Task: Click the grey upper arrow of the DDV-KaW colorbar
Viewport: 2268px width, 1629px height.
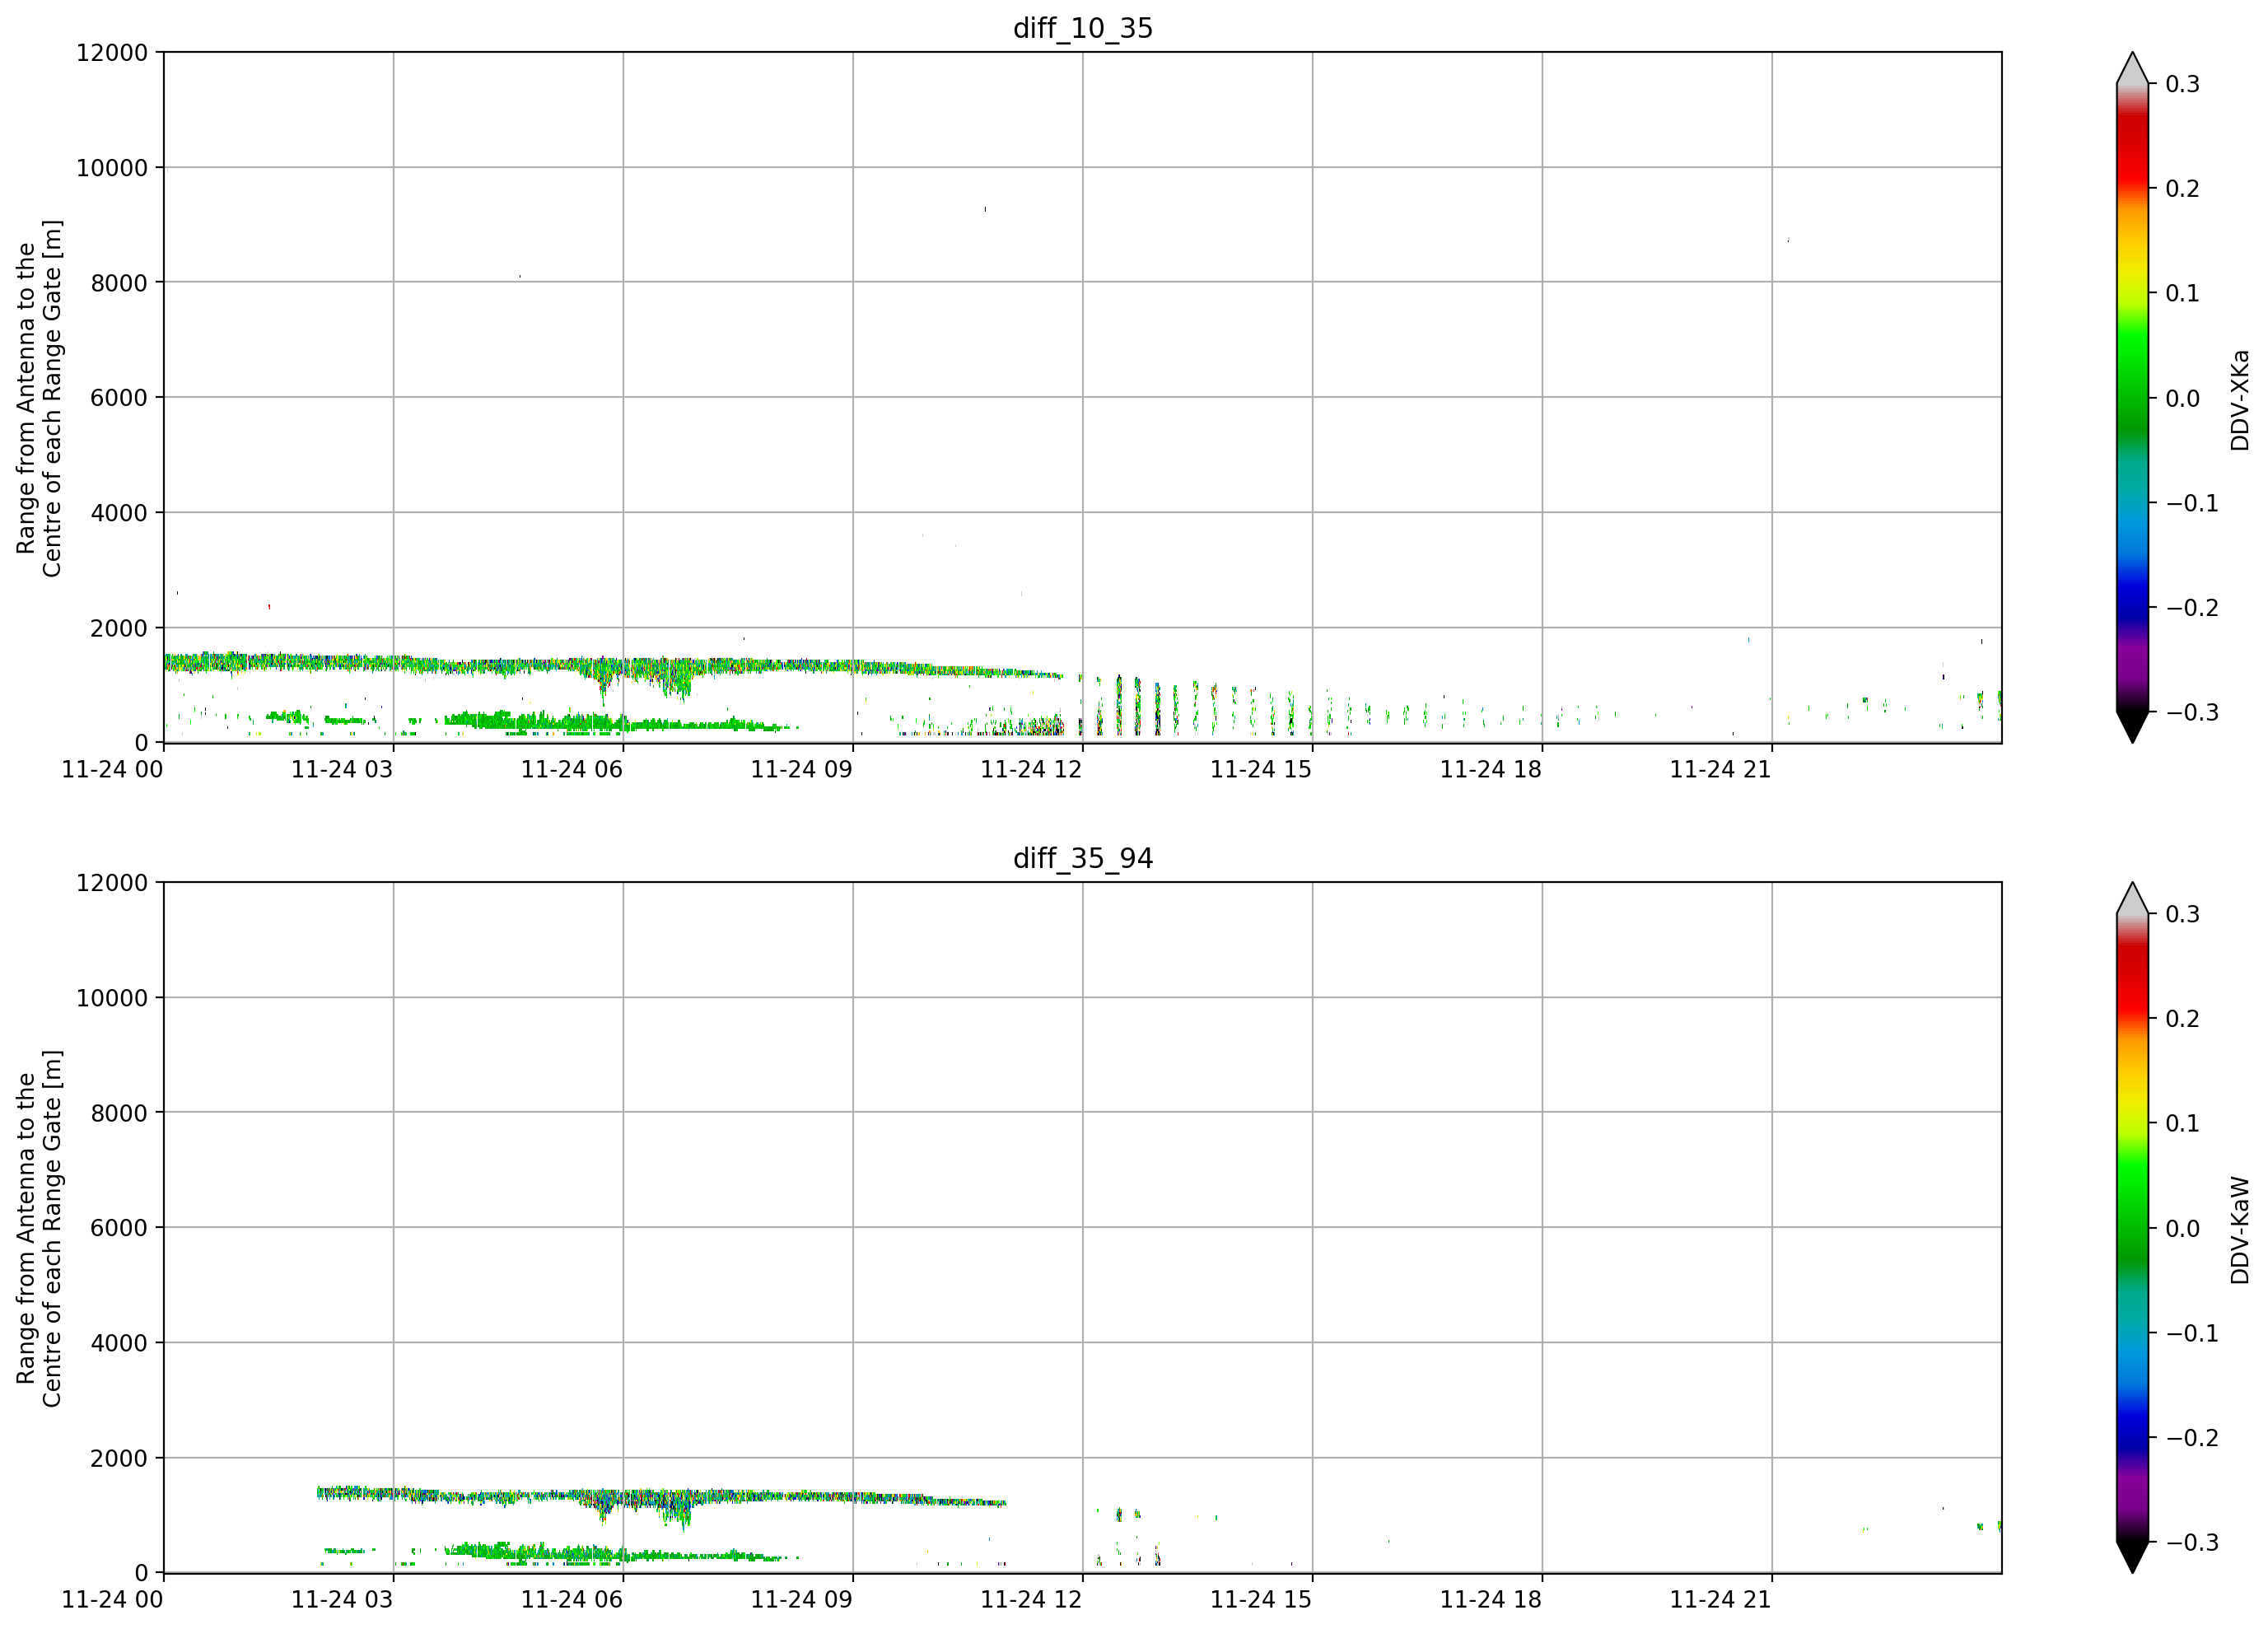Action: pyautogui.click(x=2132, y=898)
